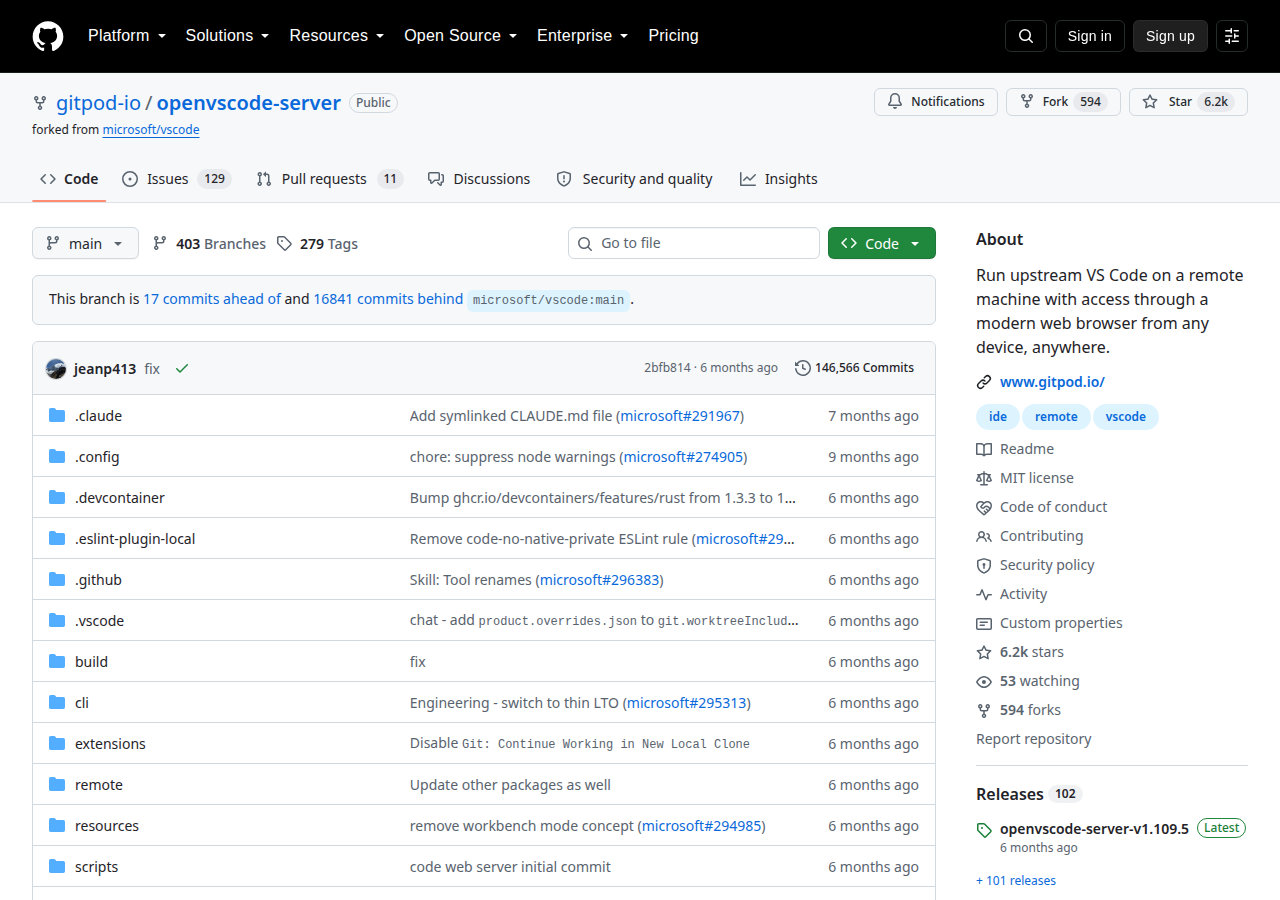This screenshot has width=1280, height=900.
Task: Click the GitHub logo icon
Action: [48, 36]
